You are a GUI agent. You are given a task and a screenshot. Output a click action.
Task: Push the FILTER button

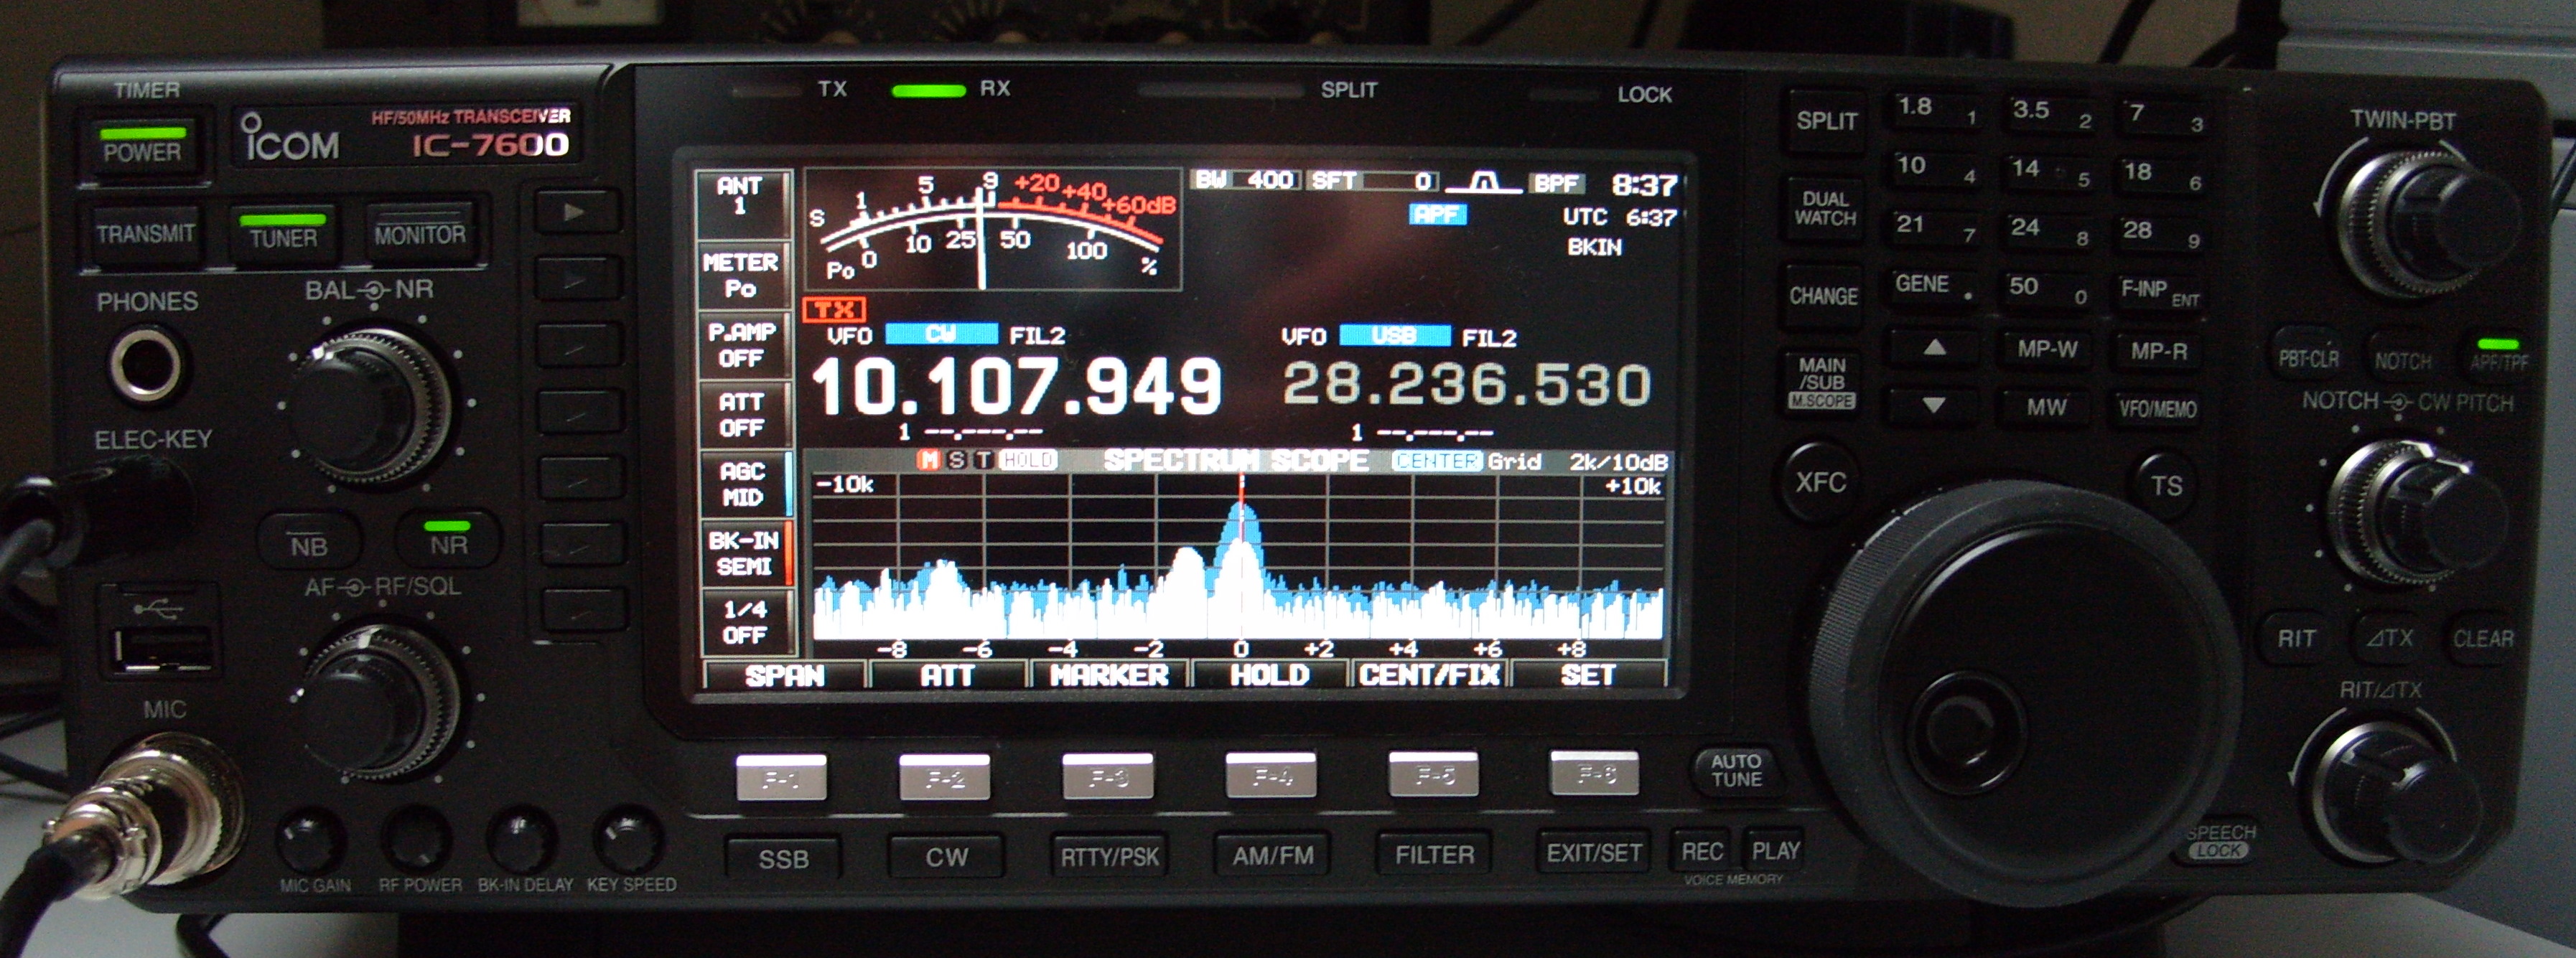pyautogui.click(x=1435, y=855)
